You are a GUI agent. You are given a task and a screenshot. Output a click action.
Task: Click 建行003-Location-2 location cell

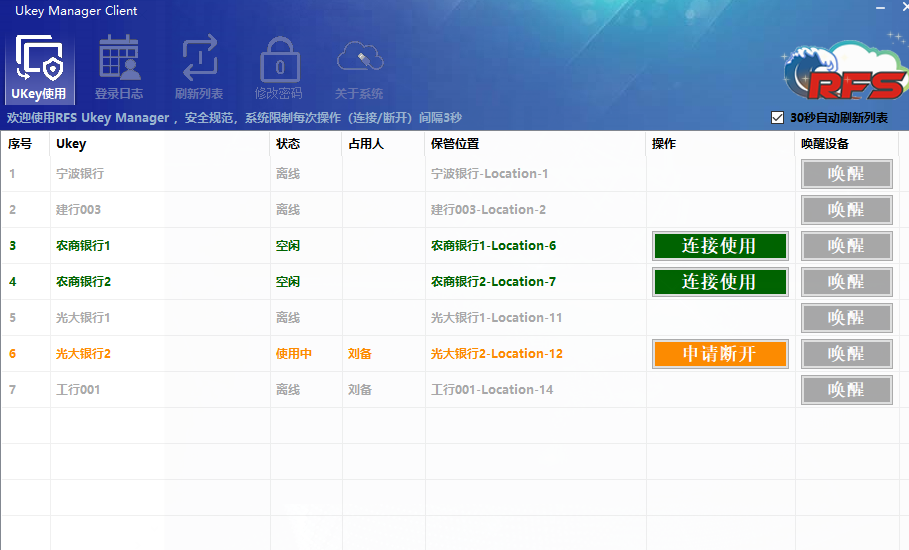[x=535, y=210]
